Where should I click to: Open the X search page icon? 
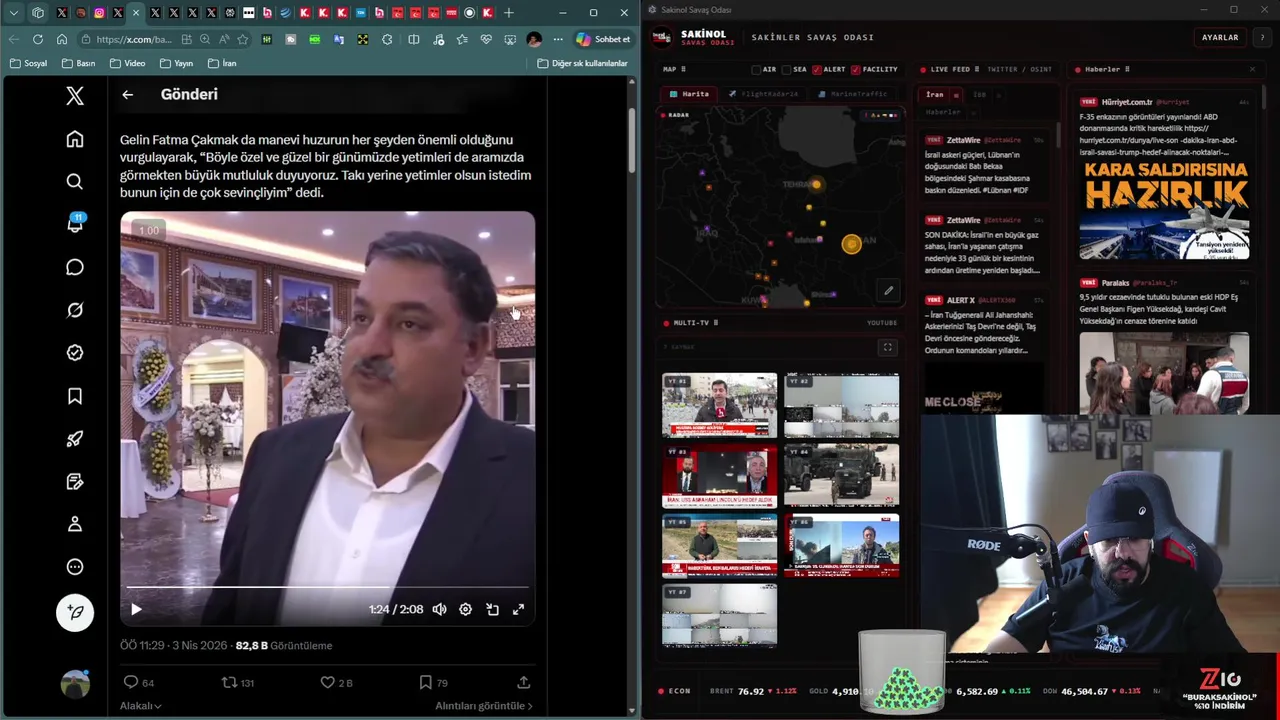tap(75, 182)
